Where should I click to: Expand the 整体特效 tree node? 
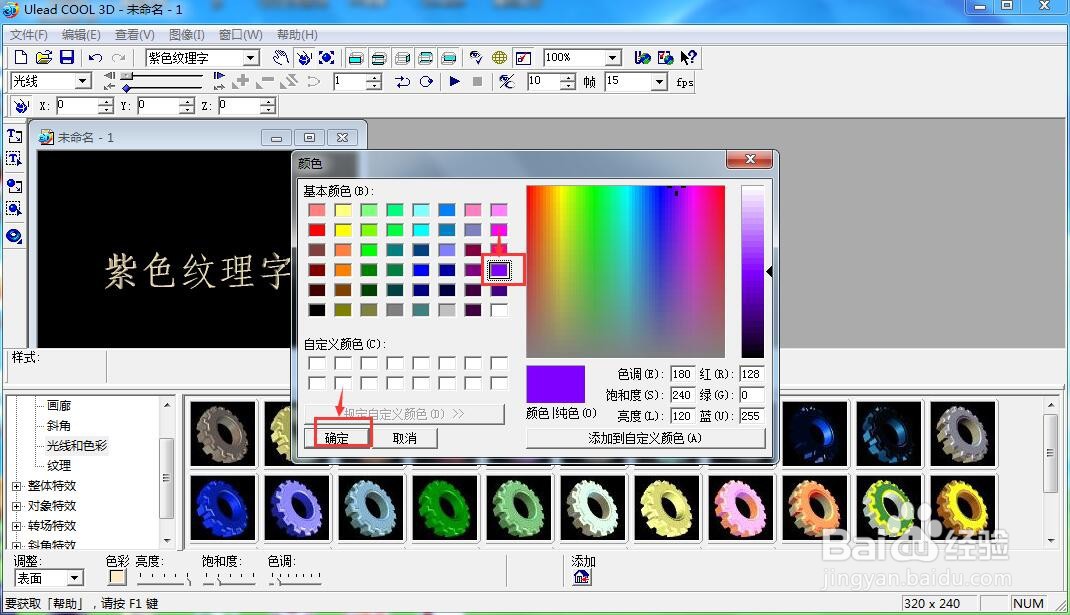pos(17,486)
